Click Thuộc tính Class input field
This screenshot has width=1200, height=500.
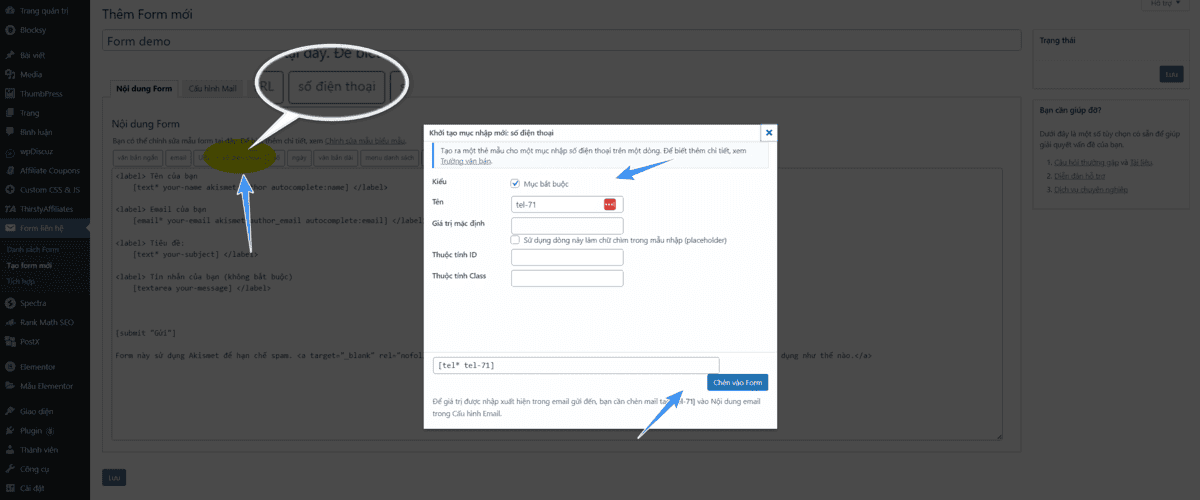tap(567, 278)
